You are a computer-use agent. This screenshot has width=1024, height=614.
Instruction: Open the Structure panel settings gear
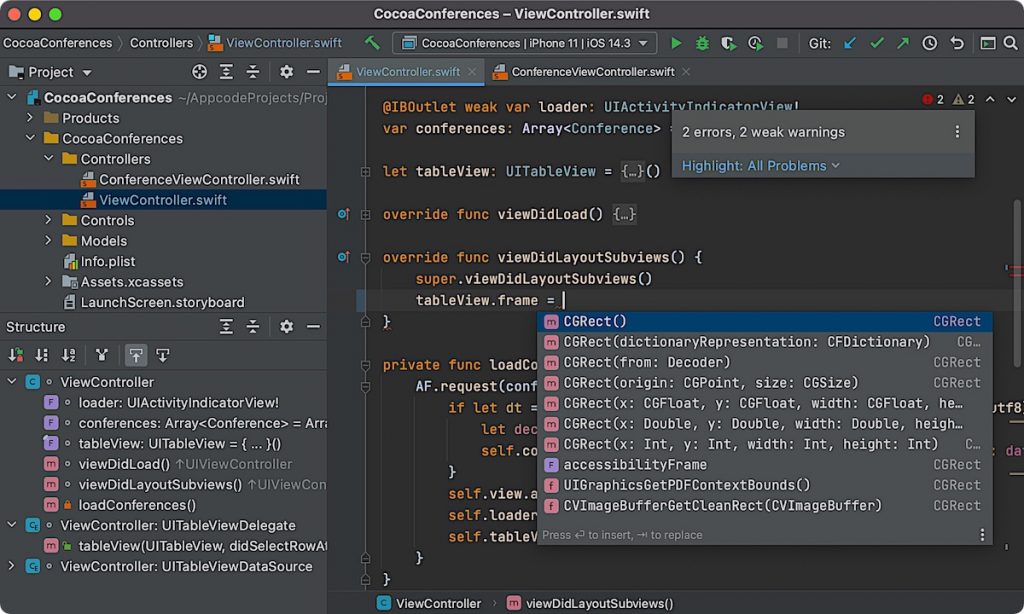pyautogui.click(x=285, y=327)
